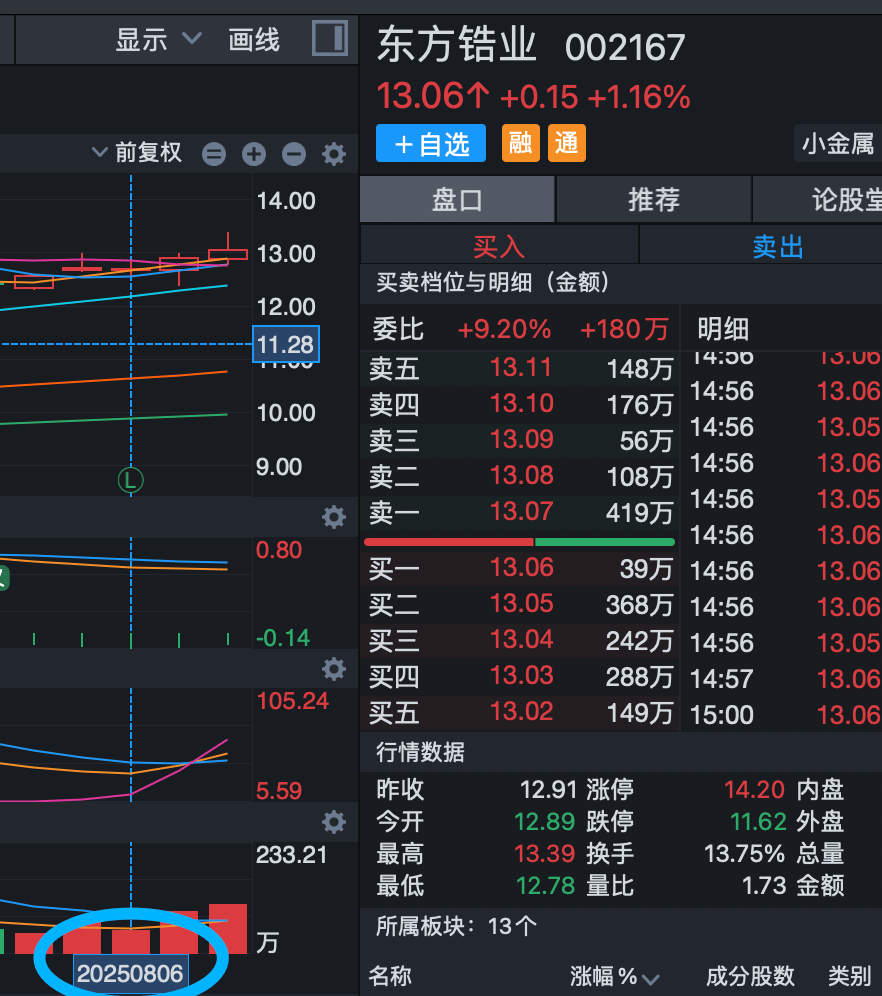The width and height of the screenshot is (882, 996).
Task: Zoom in the K-line chart with plus icon
Action: click(254, 154)
